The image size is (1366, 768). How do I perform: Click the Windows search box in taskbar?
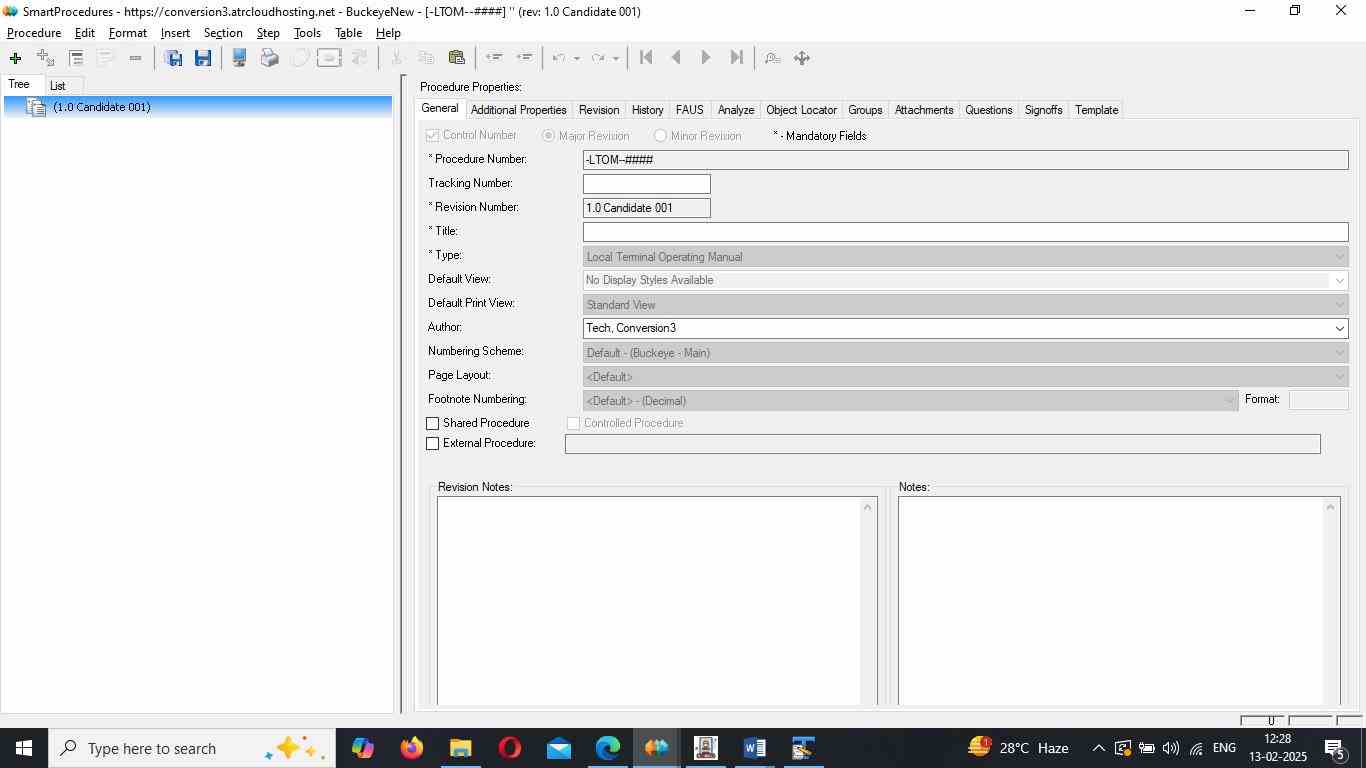tap(192, 748)
